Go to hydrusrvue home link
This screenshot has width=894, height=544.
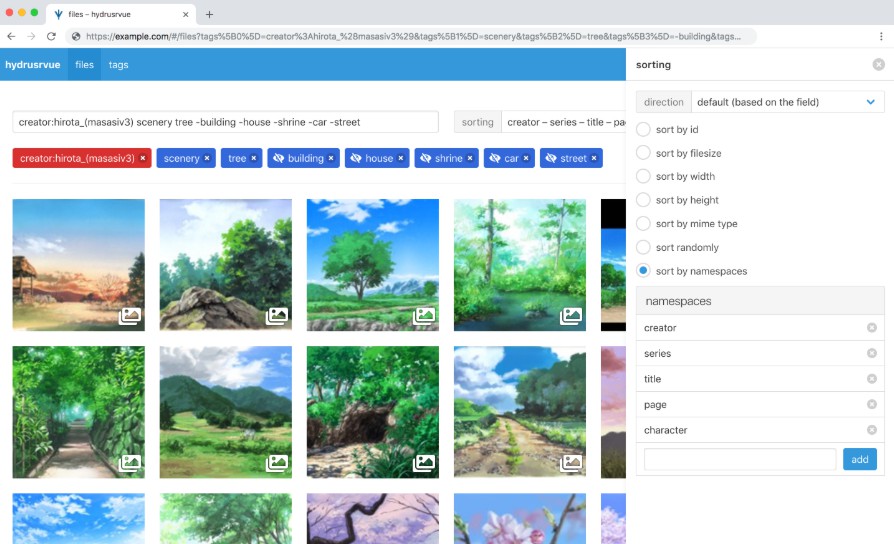coord(33,65)
